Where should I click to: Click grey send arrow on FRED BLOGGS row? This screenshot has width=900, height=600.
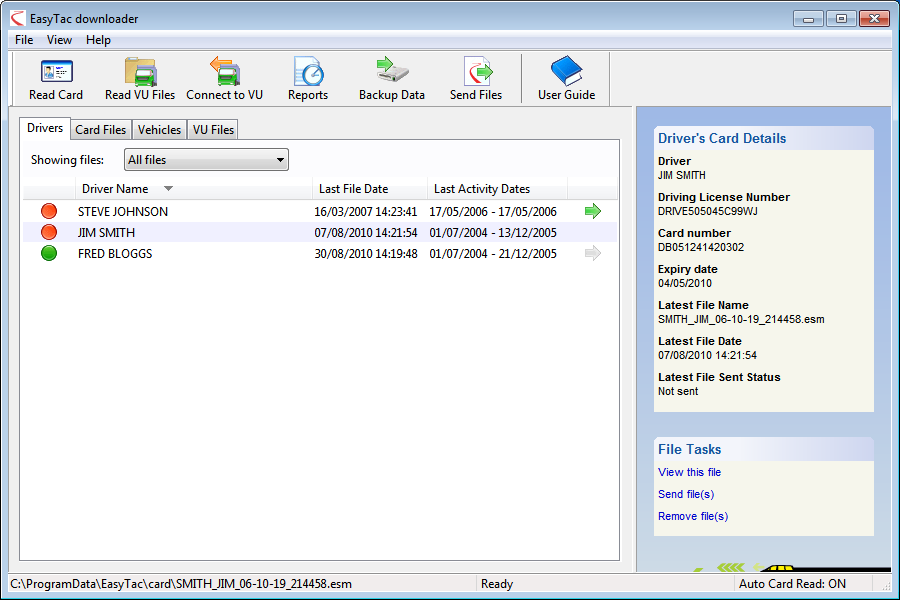coord(593,253)
